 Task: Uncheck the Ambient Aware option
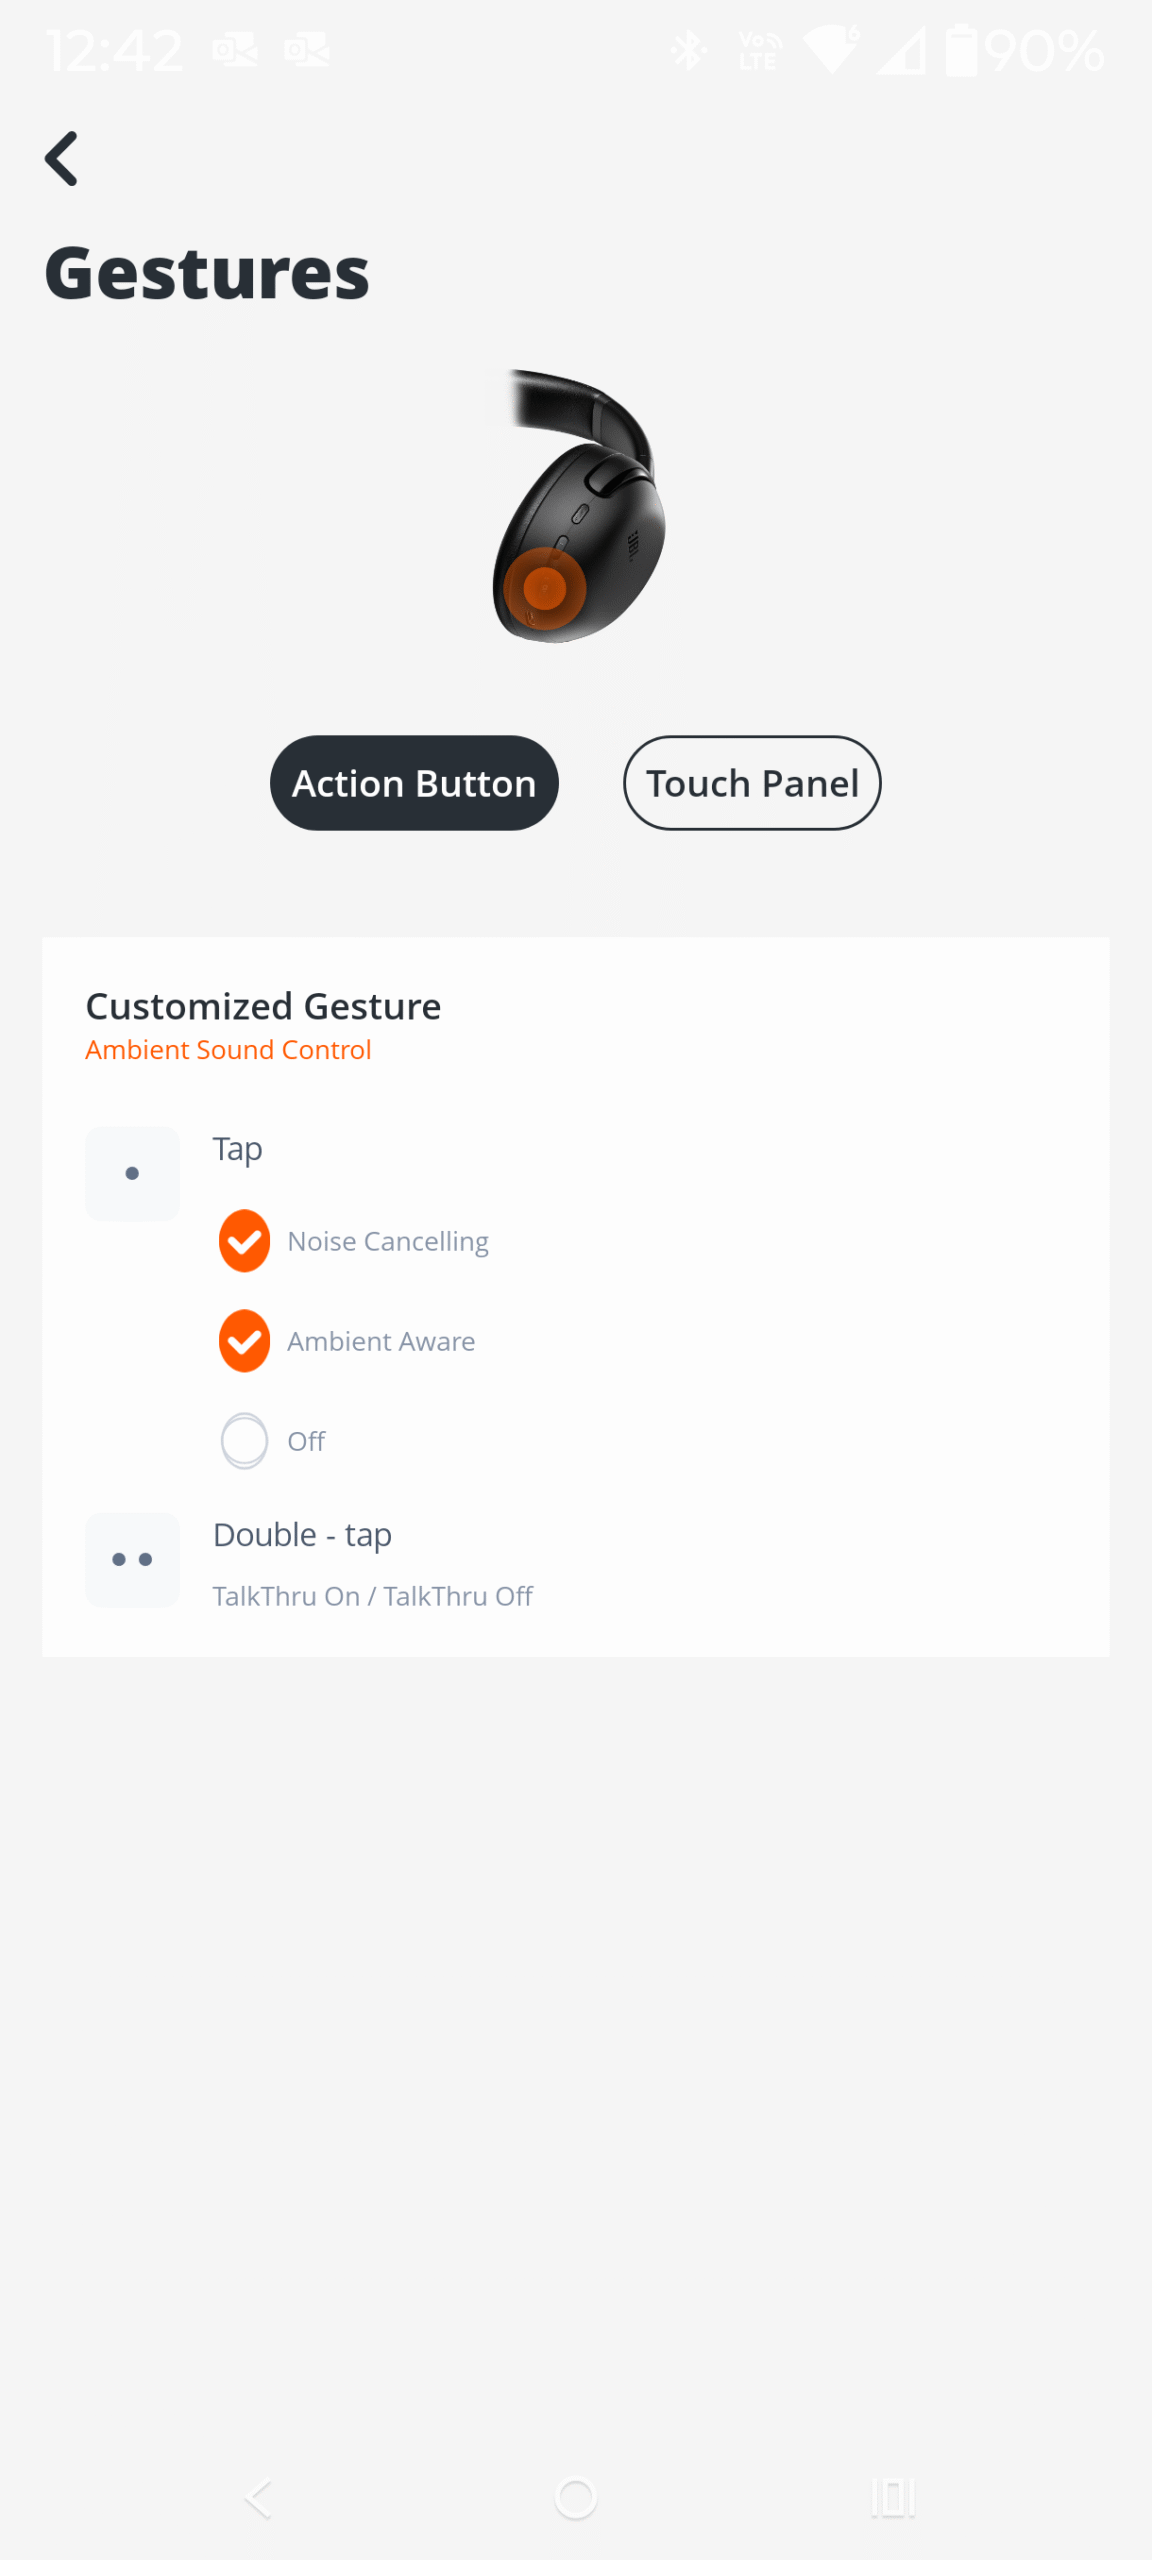tap(244, 1340)
